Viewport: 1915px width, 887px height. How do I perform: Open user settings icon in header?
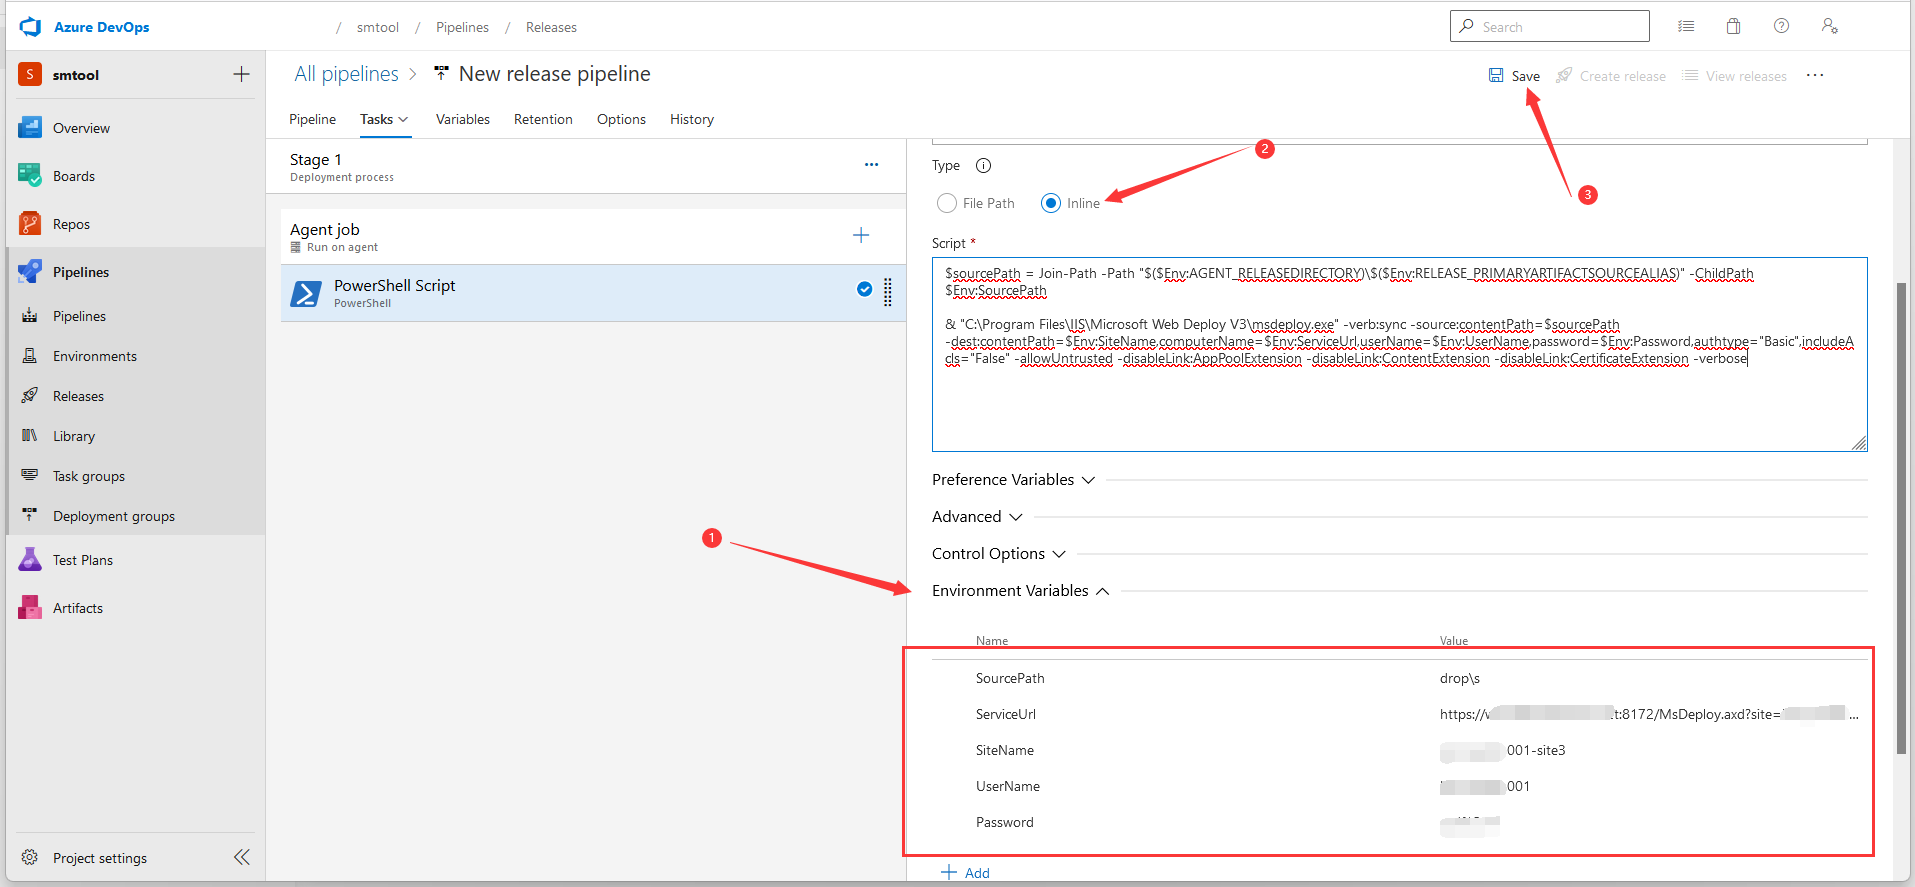[1829, 27]
